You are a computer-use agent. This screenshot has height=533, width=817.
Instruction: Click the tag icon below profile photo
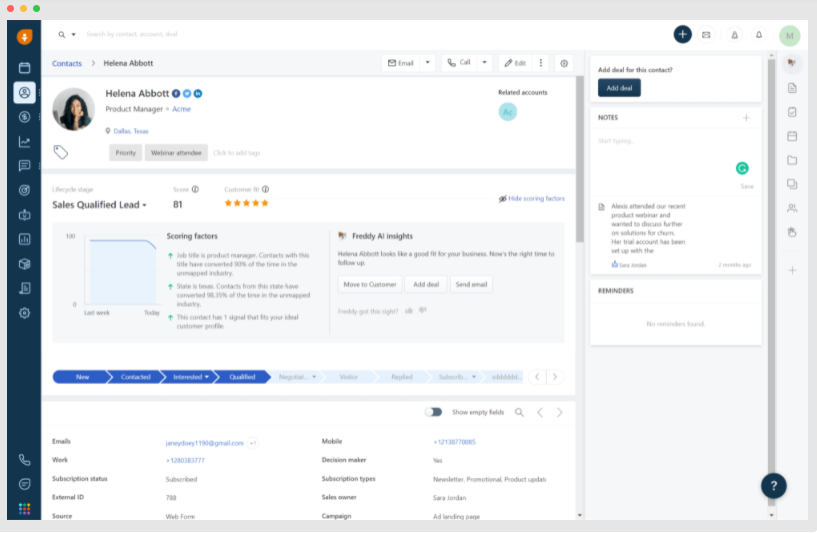60,152
